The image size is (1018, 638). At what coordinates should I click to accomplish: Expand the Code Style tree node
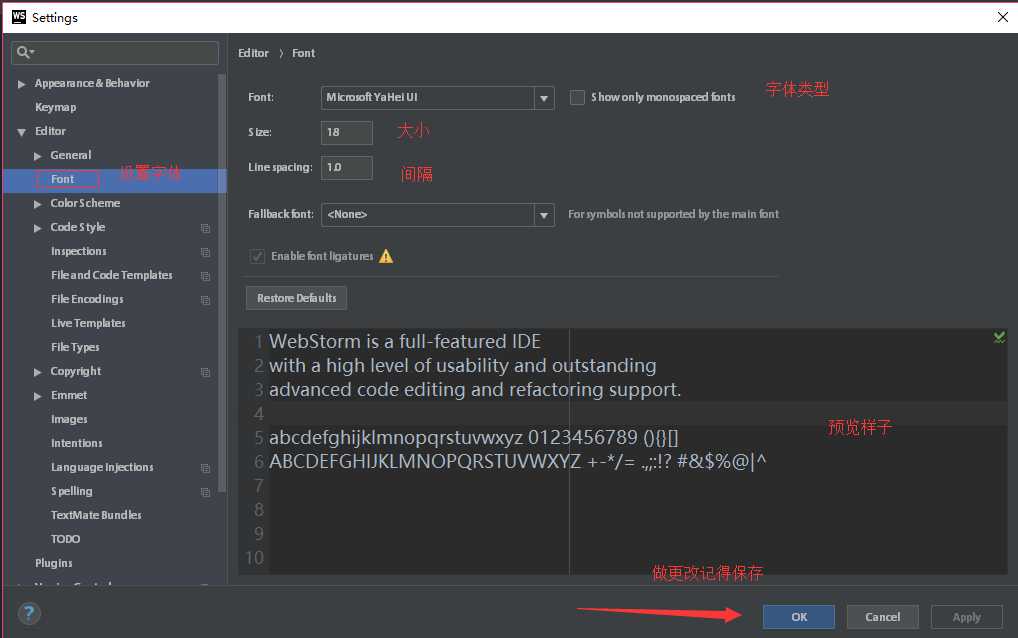tap(38, 228)
